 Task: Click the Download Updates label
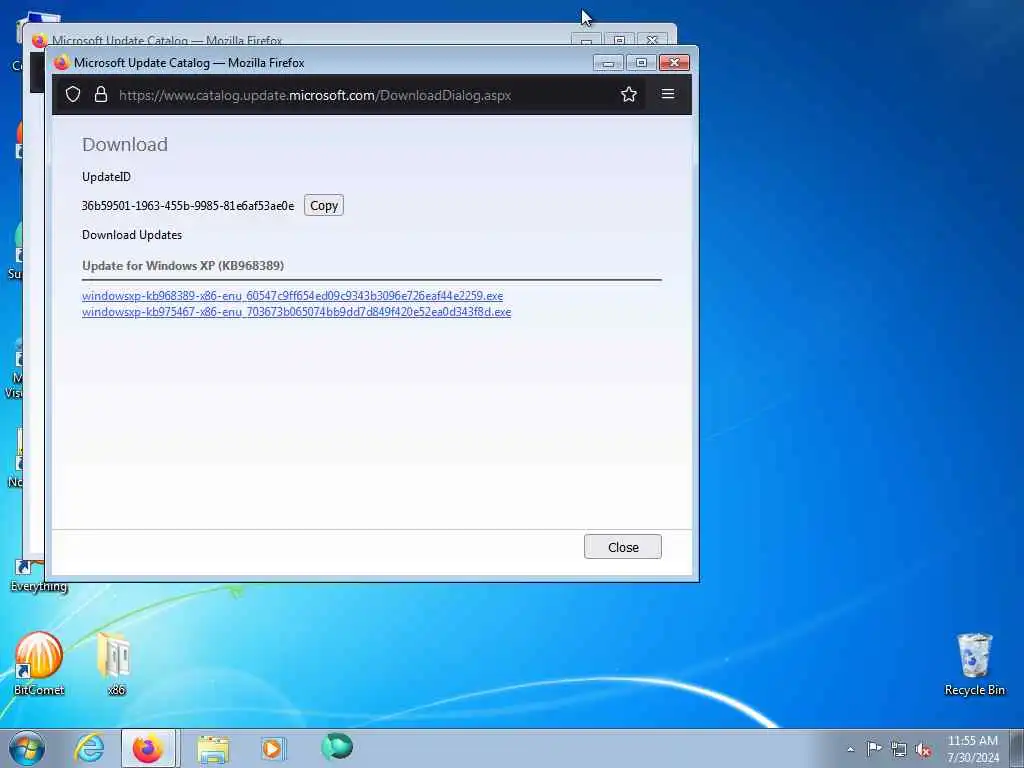[x=132, y=235]
